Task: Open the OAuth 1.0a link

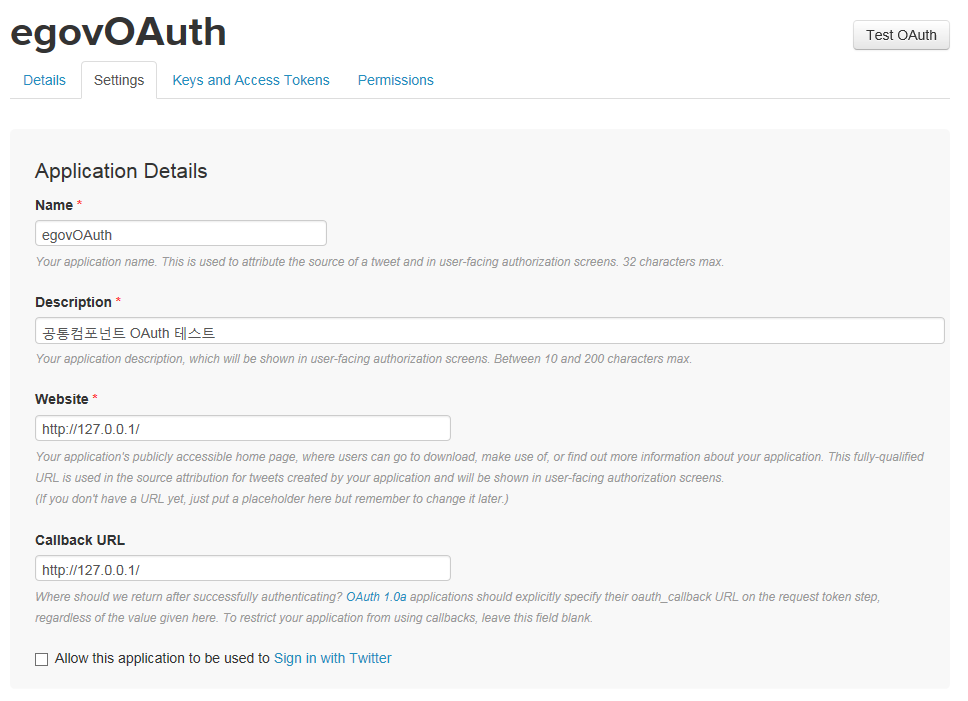Action: pos(376,597)
